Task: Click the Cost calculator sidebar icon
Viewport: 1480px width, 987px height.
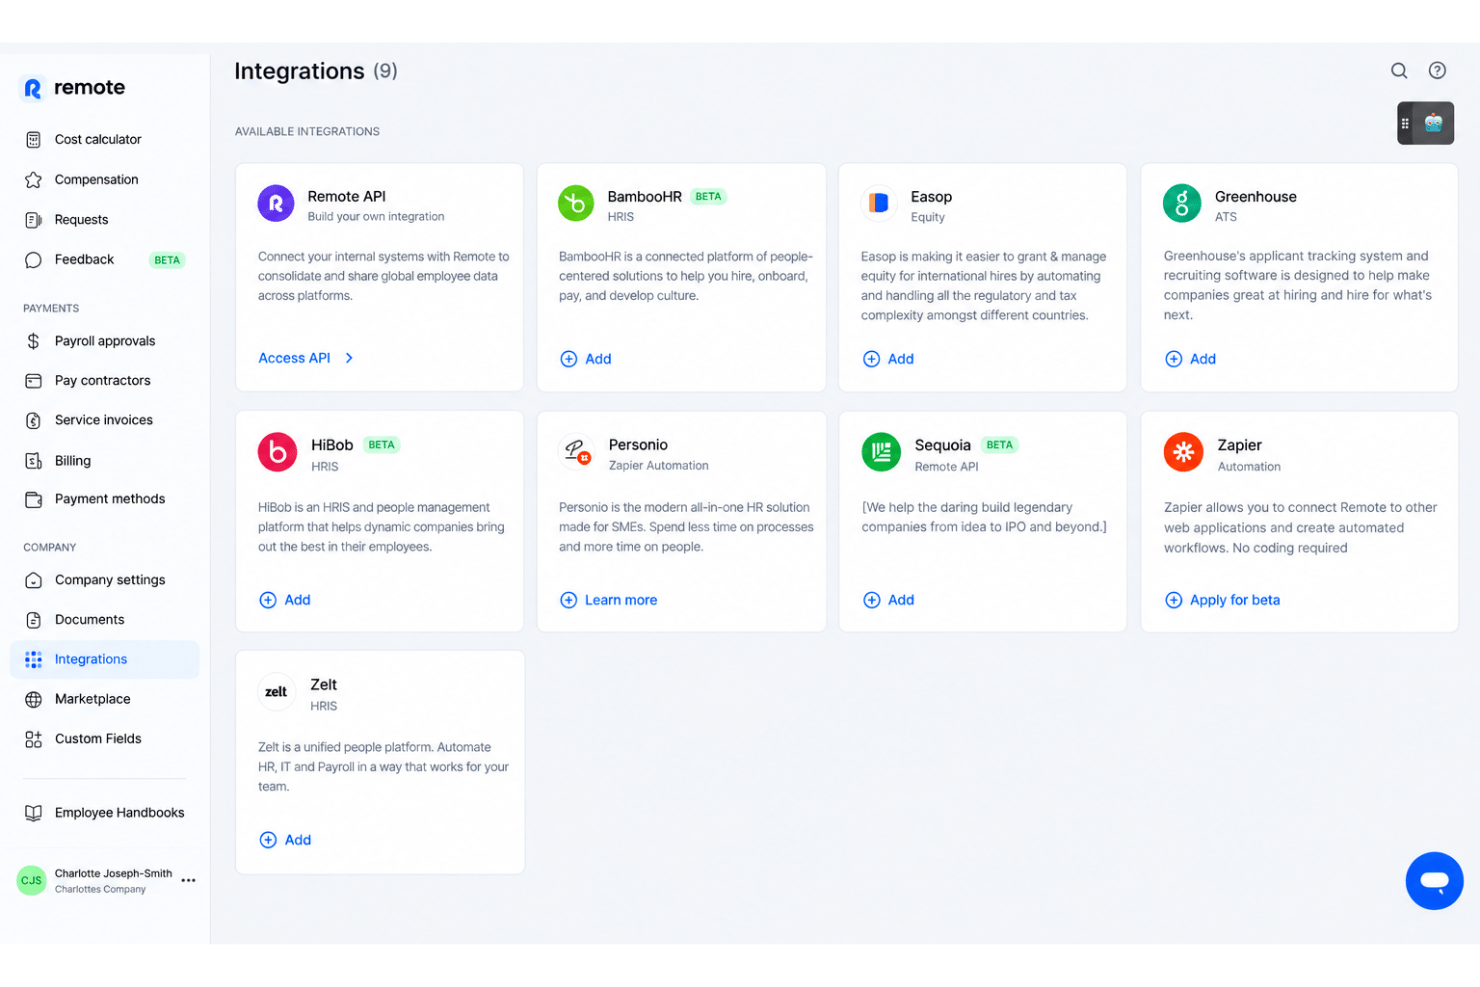Action: [x=33, y=140]
